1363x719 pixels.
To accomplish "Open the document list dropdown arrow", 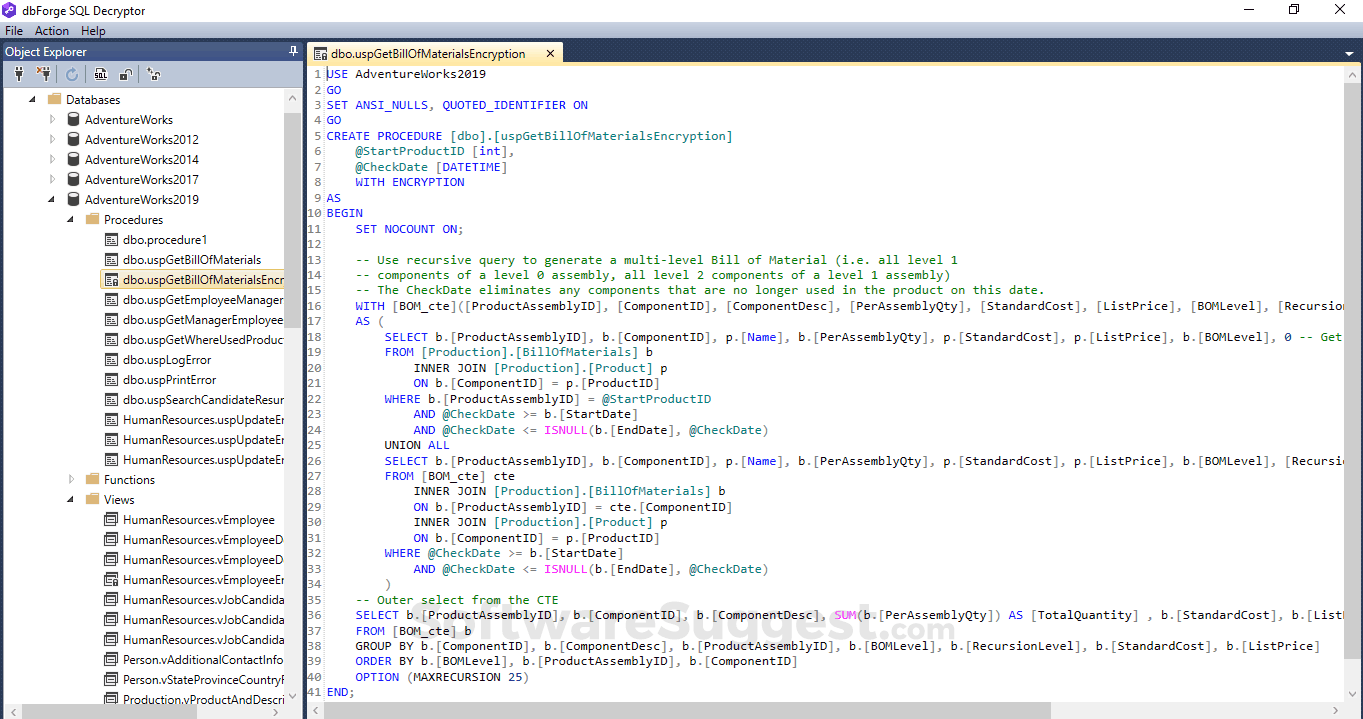I will pyautogui.click(x=1349, y=54).
